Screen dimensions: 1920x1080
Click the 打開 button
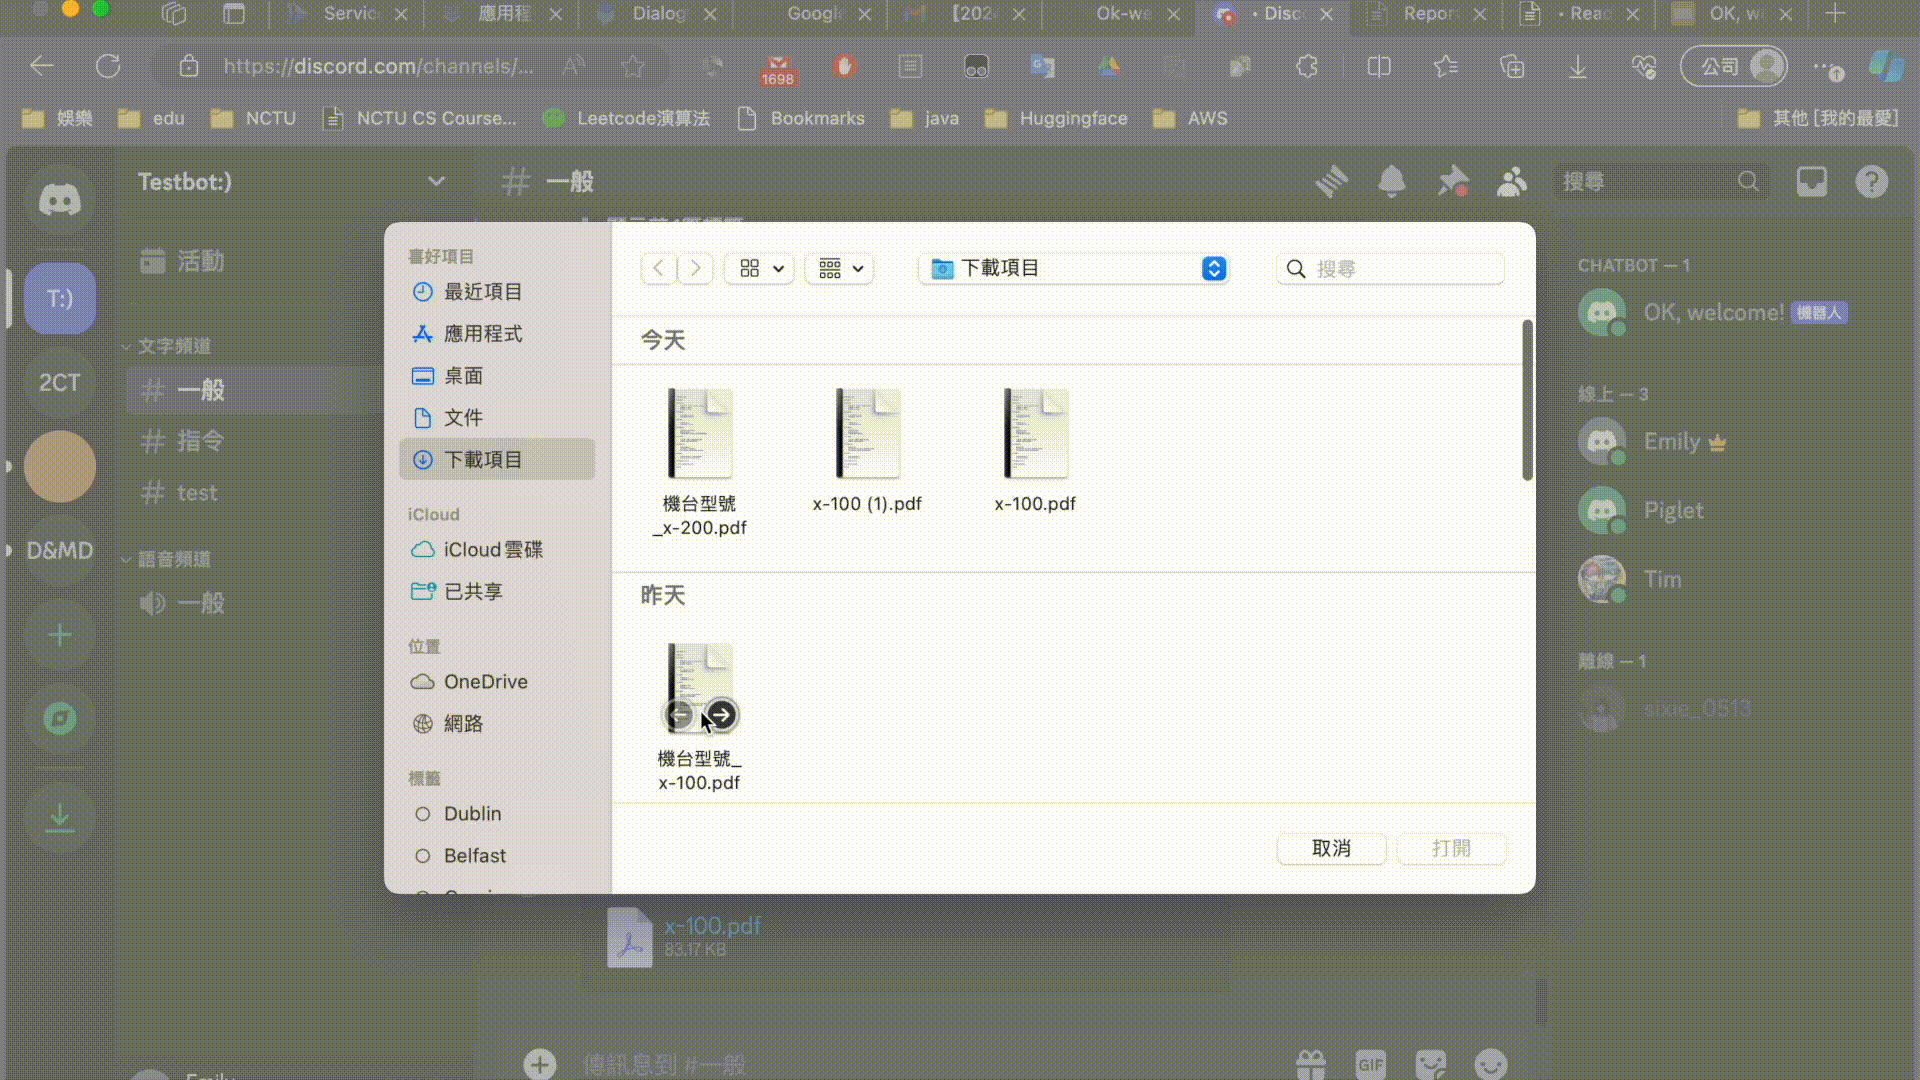(x=1451, y=848)
